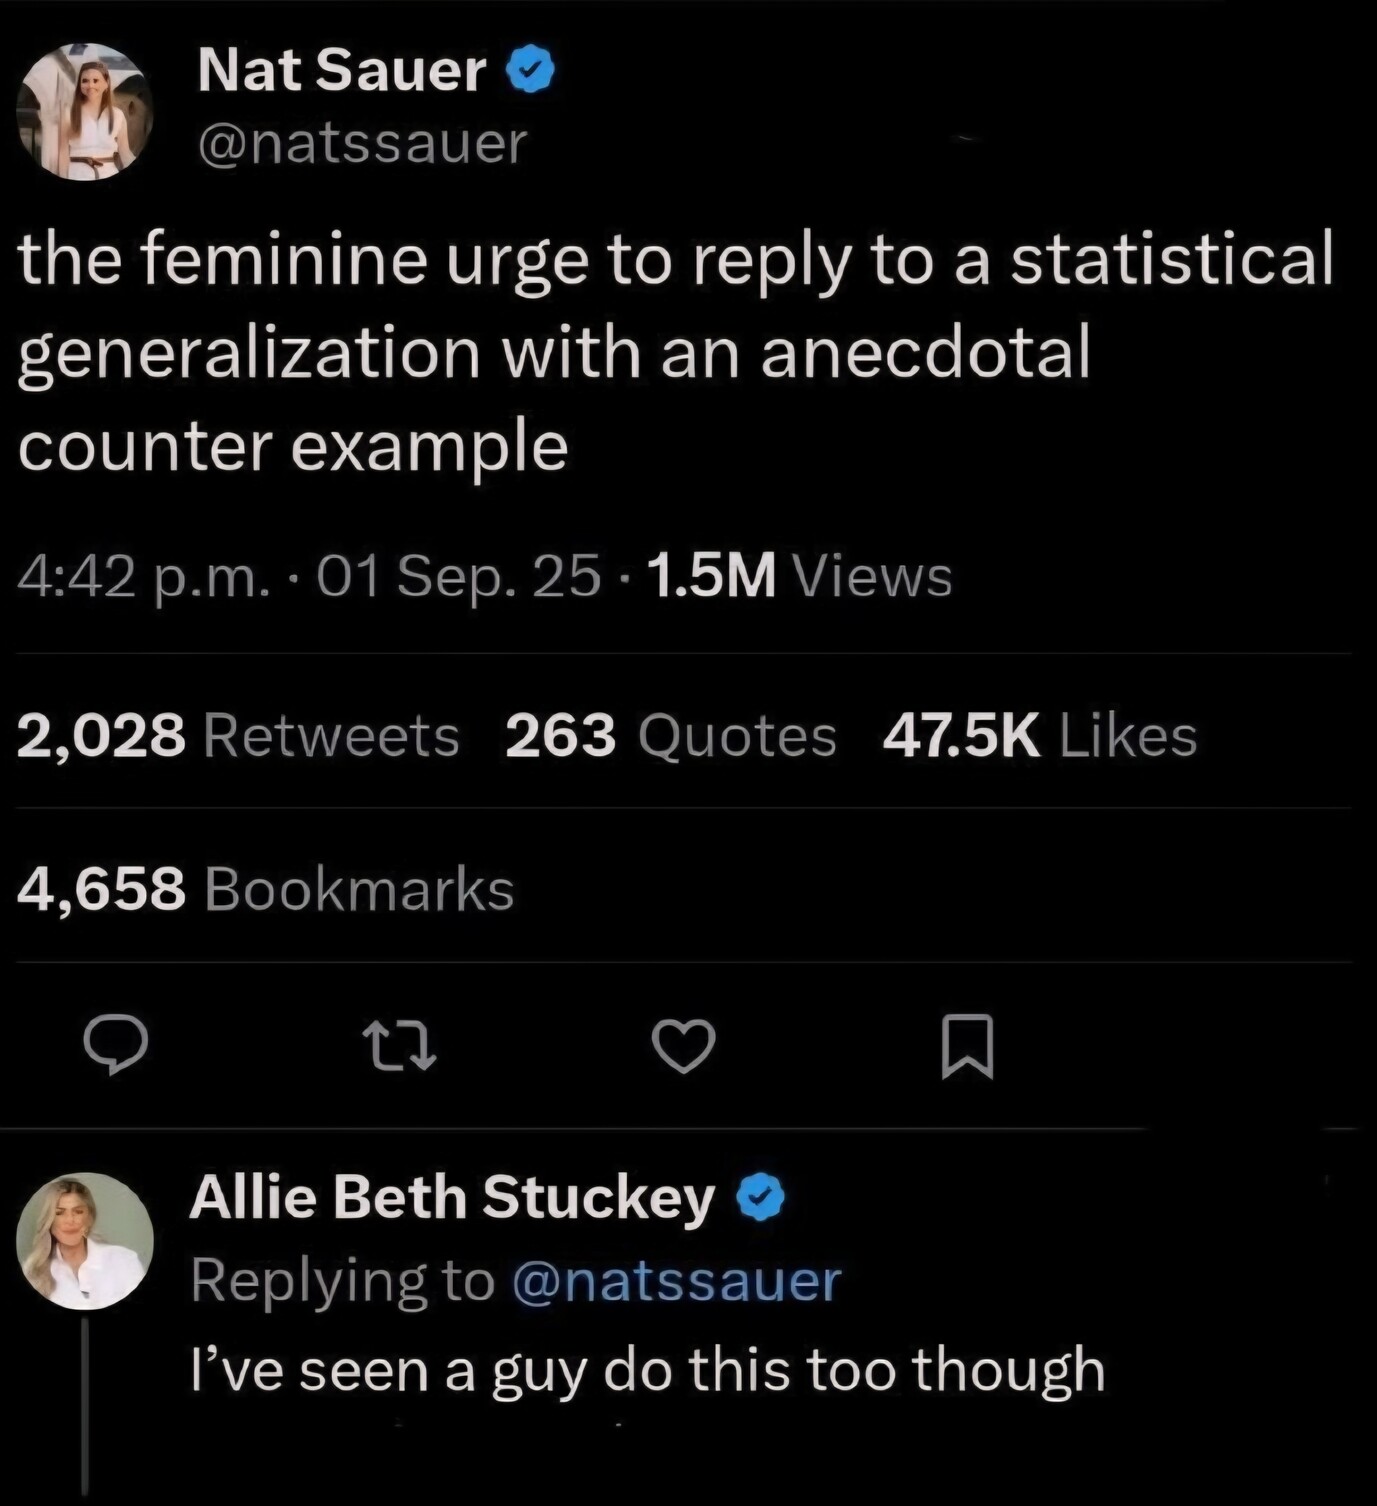Open Allie Beth Stuckey's profile picture
This screenshot has height=1506, width=1377.
(85, 1241)
